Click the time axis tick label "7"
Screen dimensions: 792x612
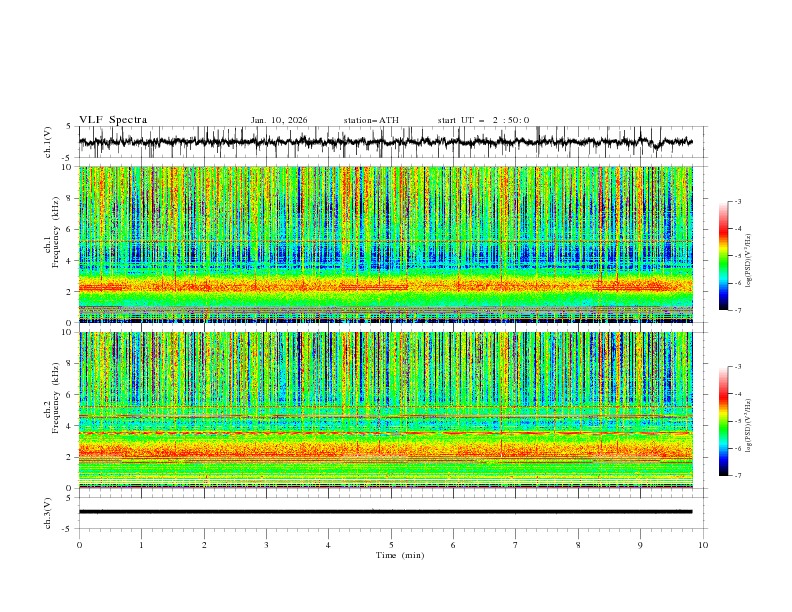tap(516, 545)
